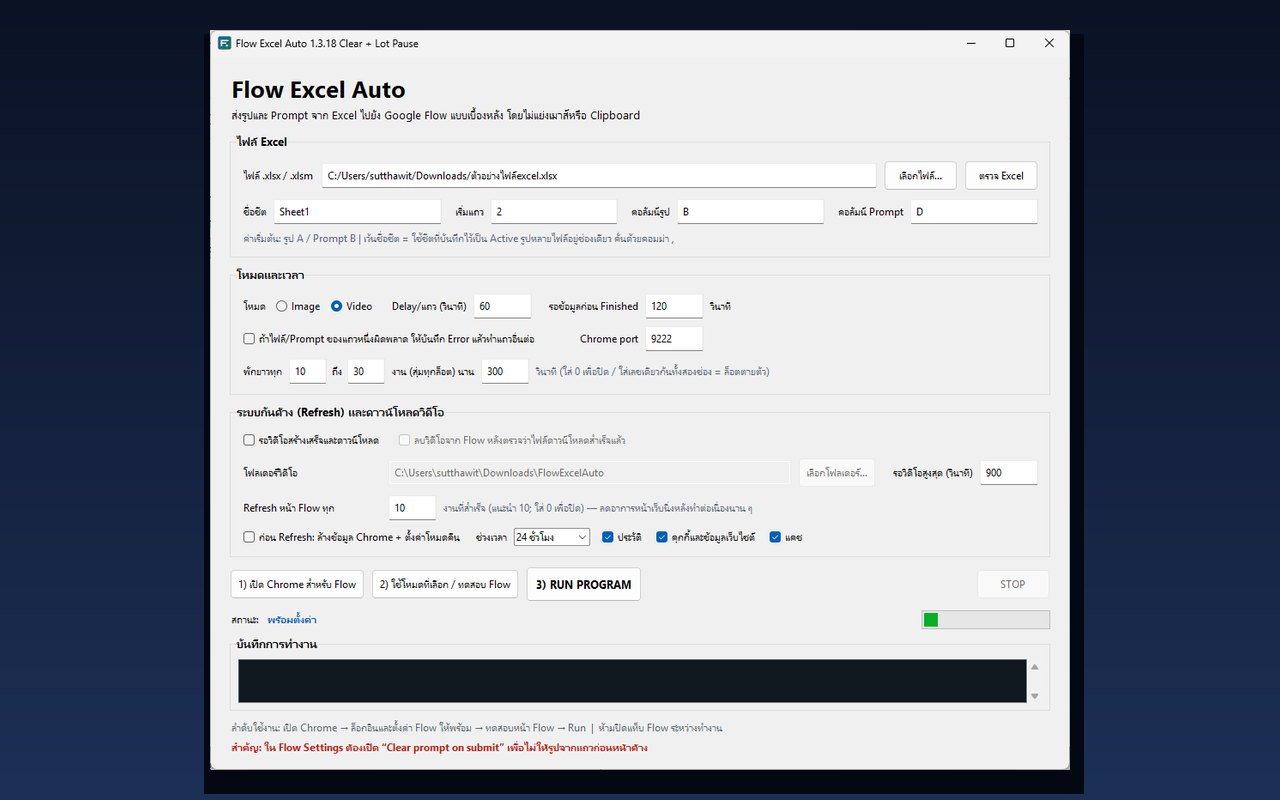Image resolution: width=1280 pixels, height=800 pixels.
Task: Enable the wait for video download checkbox
Action: coord(249,439)
